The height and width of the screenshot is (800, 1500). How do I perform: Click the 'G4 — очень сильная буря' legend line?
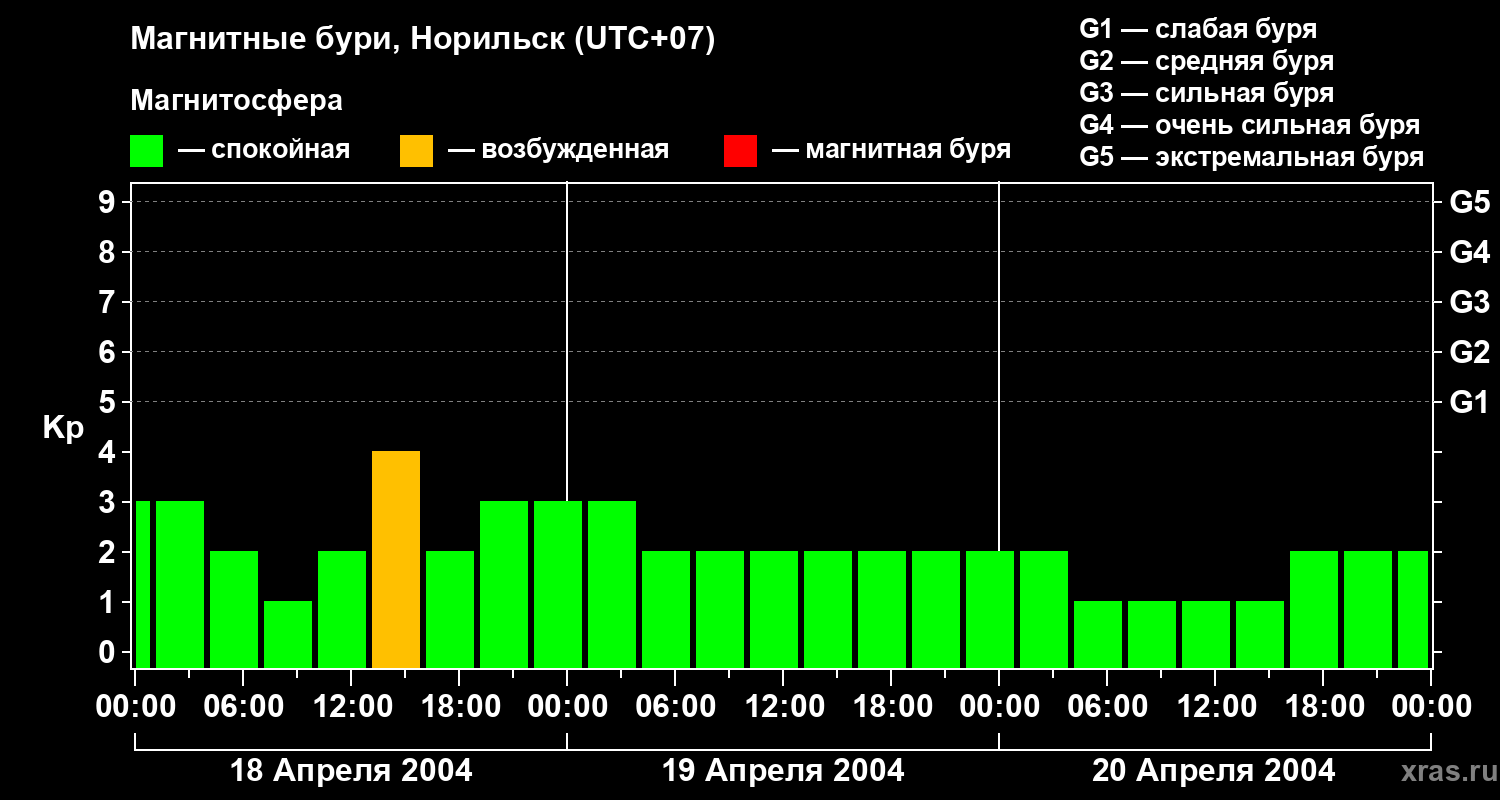1250,125
